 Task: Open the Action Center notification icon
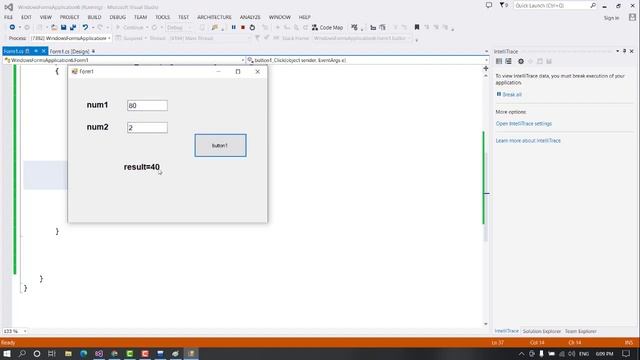[x=627, y=353]
